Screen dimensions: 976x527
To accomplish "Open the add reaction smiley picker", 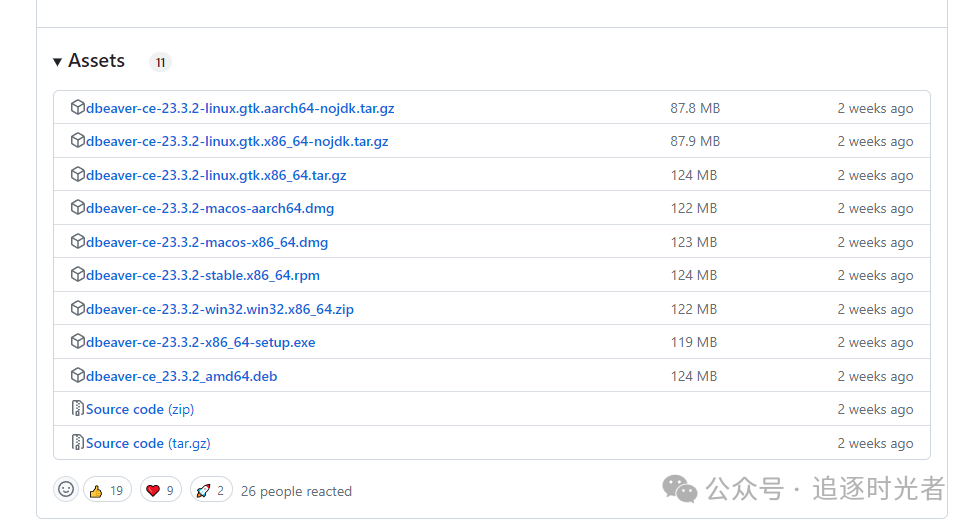I will click(x=66, y=489).
